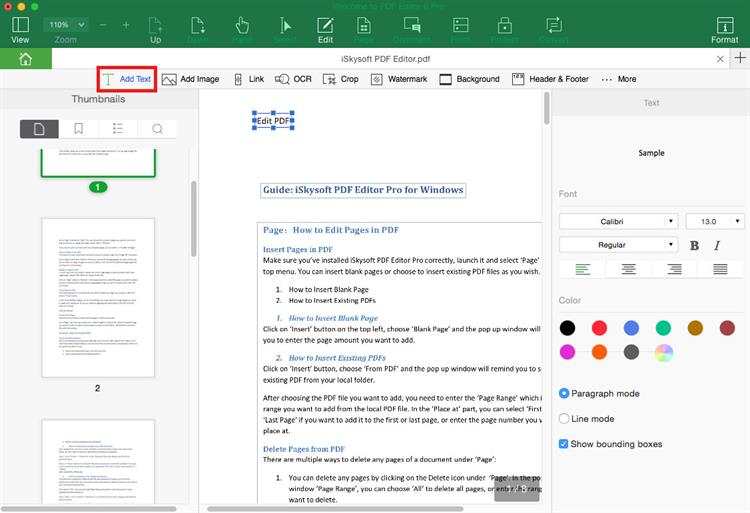
Task: Click Add Text in edit bar
Action: (127, 79)
